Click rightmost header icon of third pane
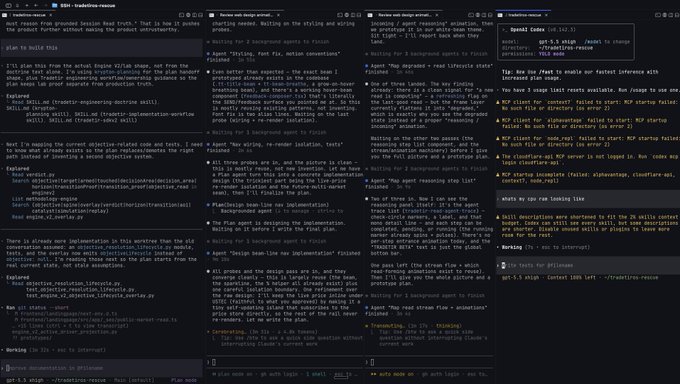This screenshot has width=680, height=384. pos(490,15)
